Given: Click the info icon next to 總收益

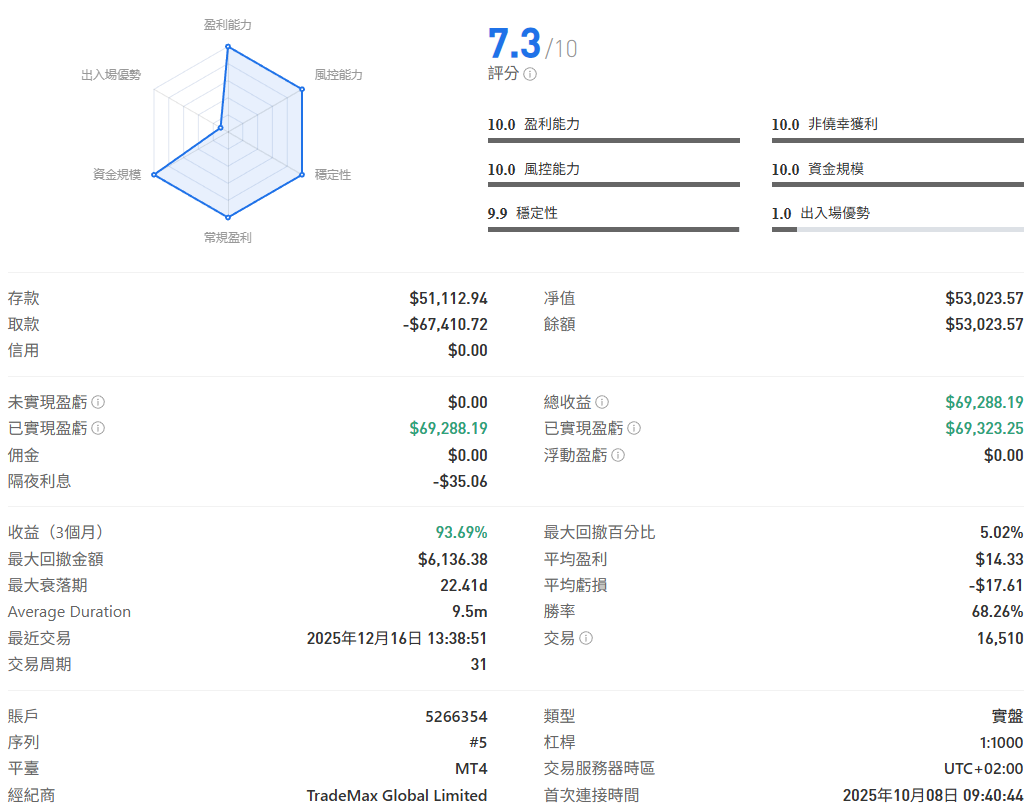Looking at the screenshot, I should 602,402.
